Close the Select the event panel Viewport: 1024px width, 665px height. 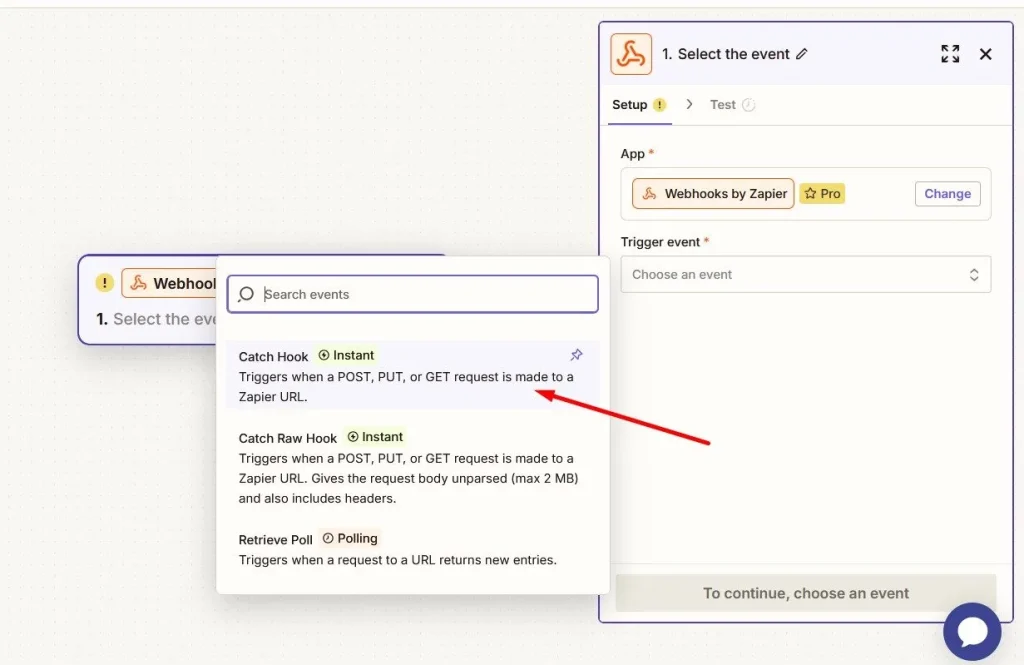coord(985,54)
